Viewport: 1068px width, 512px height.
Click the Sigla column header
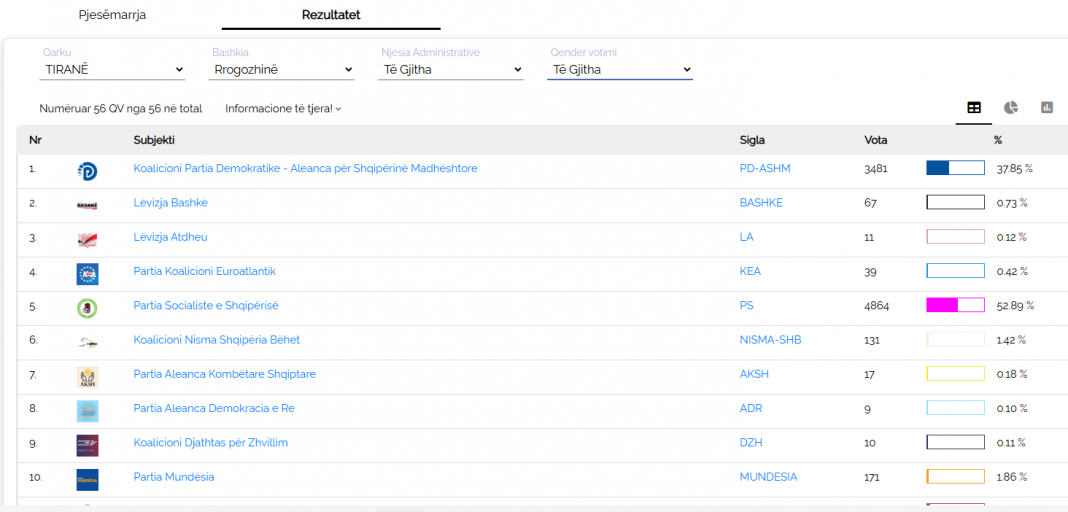(752, 140)
